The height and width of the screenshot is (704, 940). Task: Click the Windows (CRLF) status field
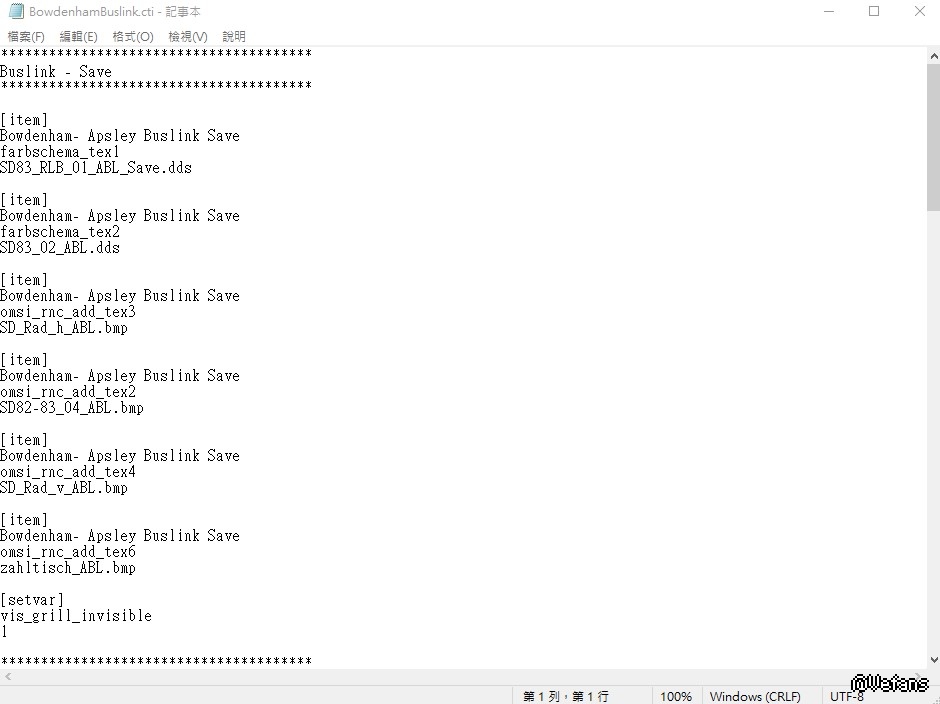[755, 696]
